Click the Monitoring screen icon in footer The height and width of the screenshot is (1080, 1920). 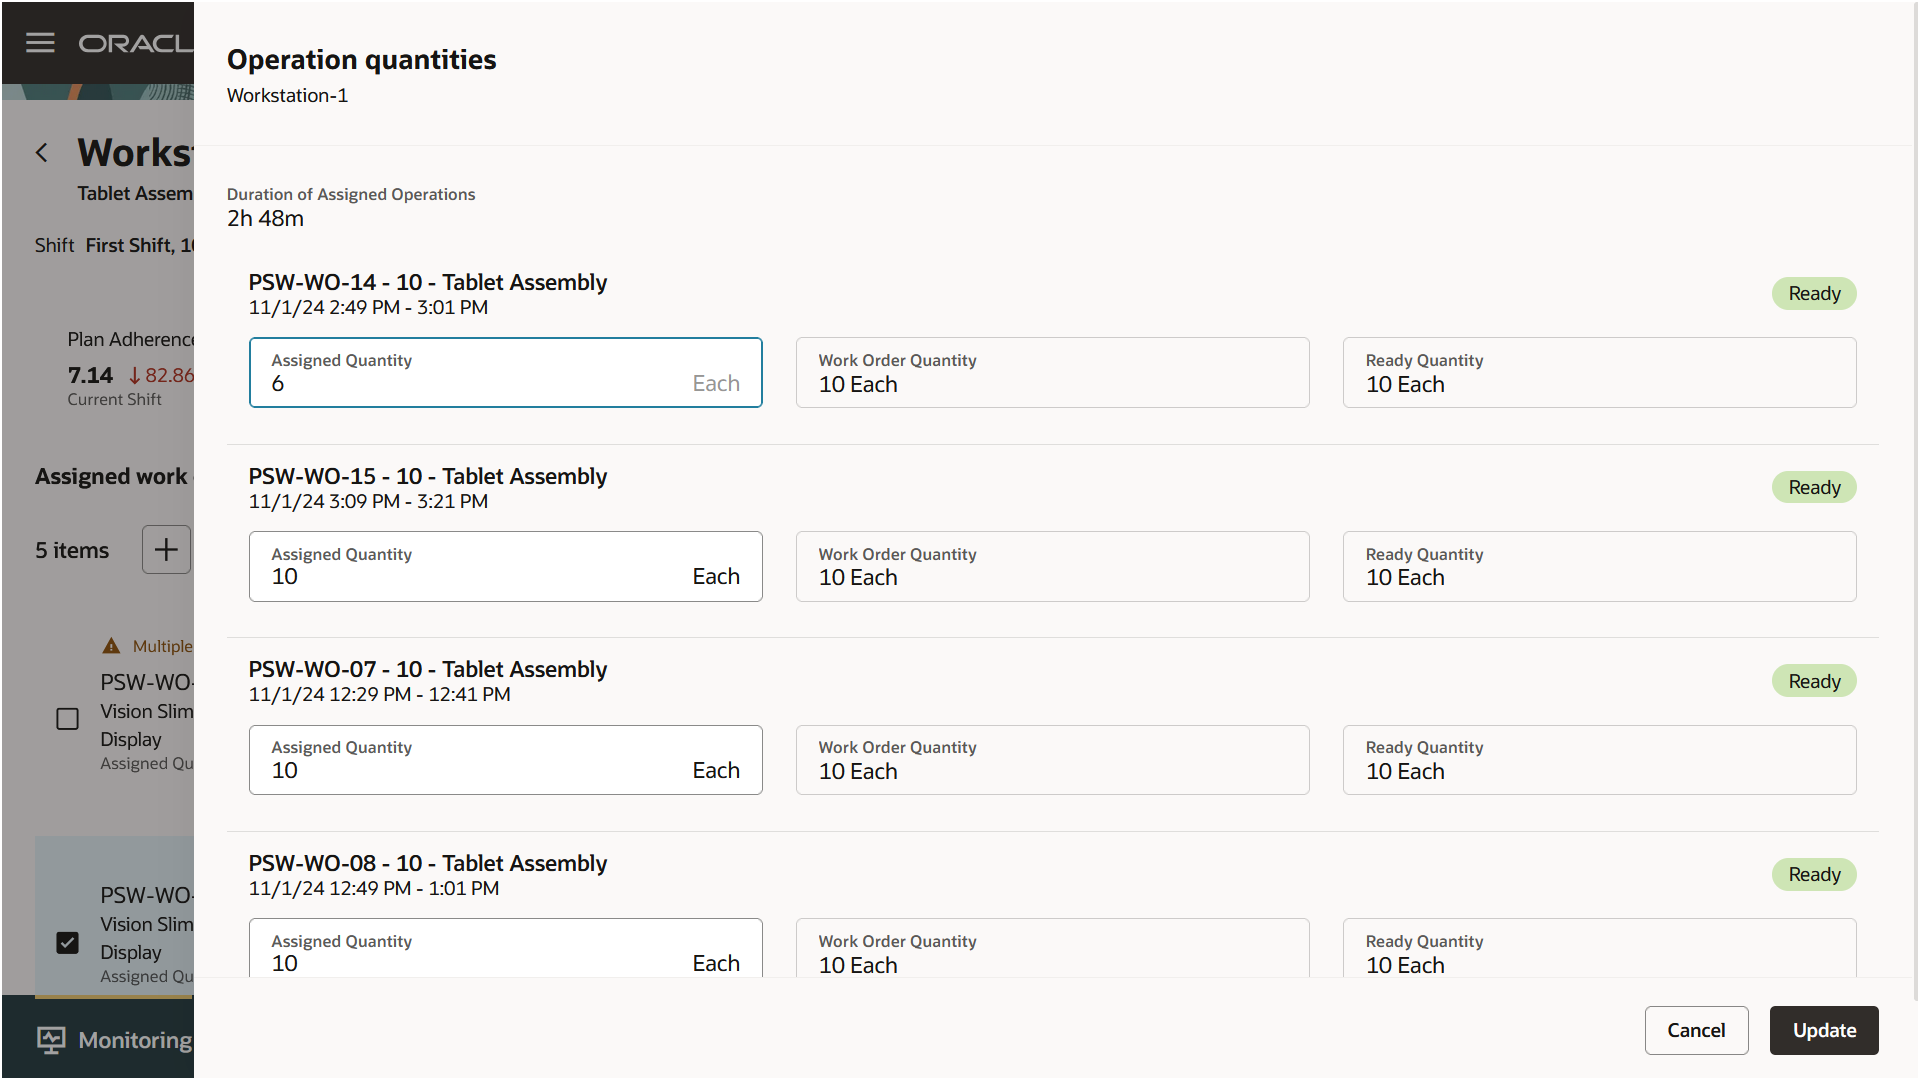[51, 1040]
